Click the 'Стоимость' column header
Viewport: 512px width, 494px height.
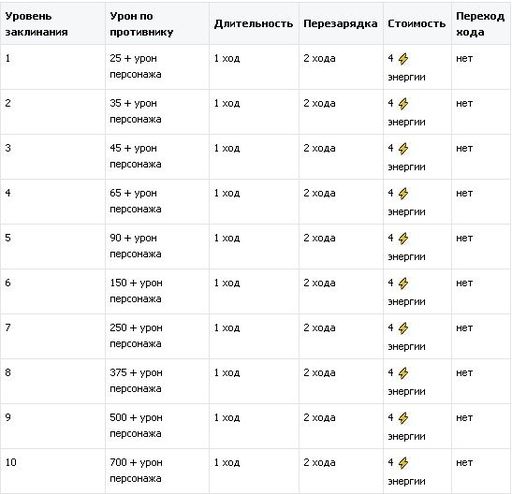417,24
